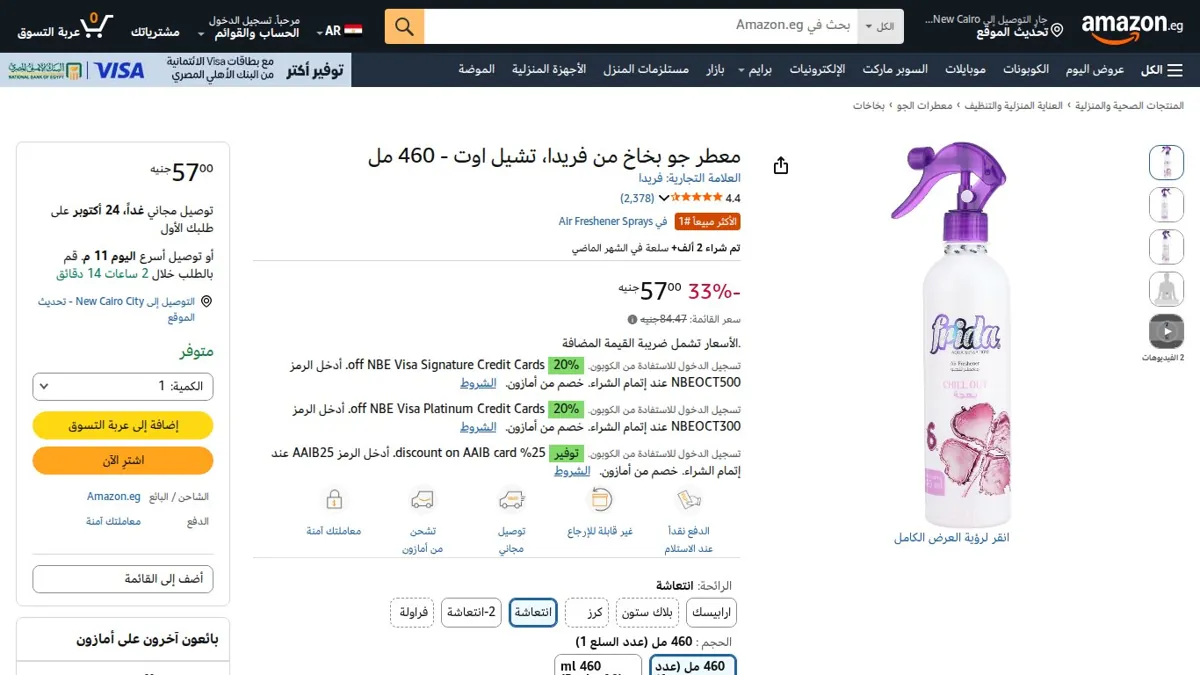Viewport: 1200px width, 675px height.
Task: Click the الدفع نقداً عند الاستلام icon
Action: [688, 500]
